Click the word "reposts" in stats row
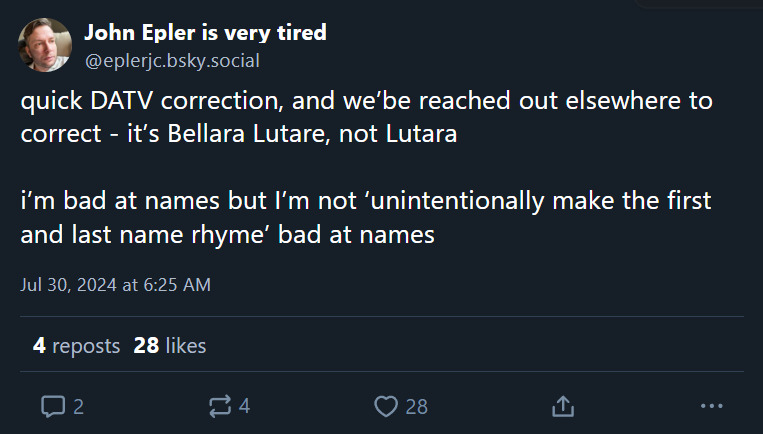 86,346
